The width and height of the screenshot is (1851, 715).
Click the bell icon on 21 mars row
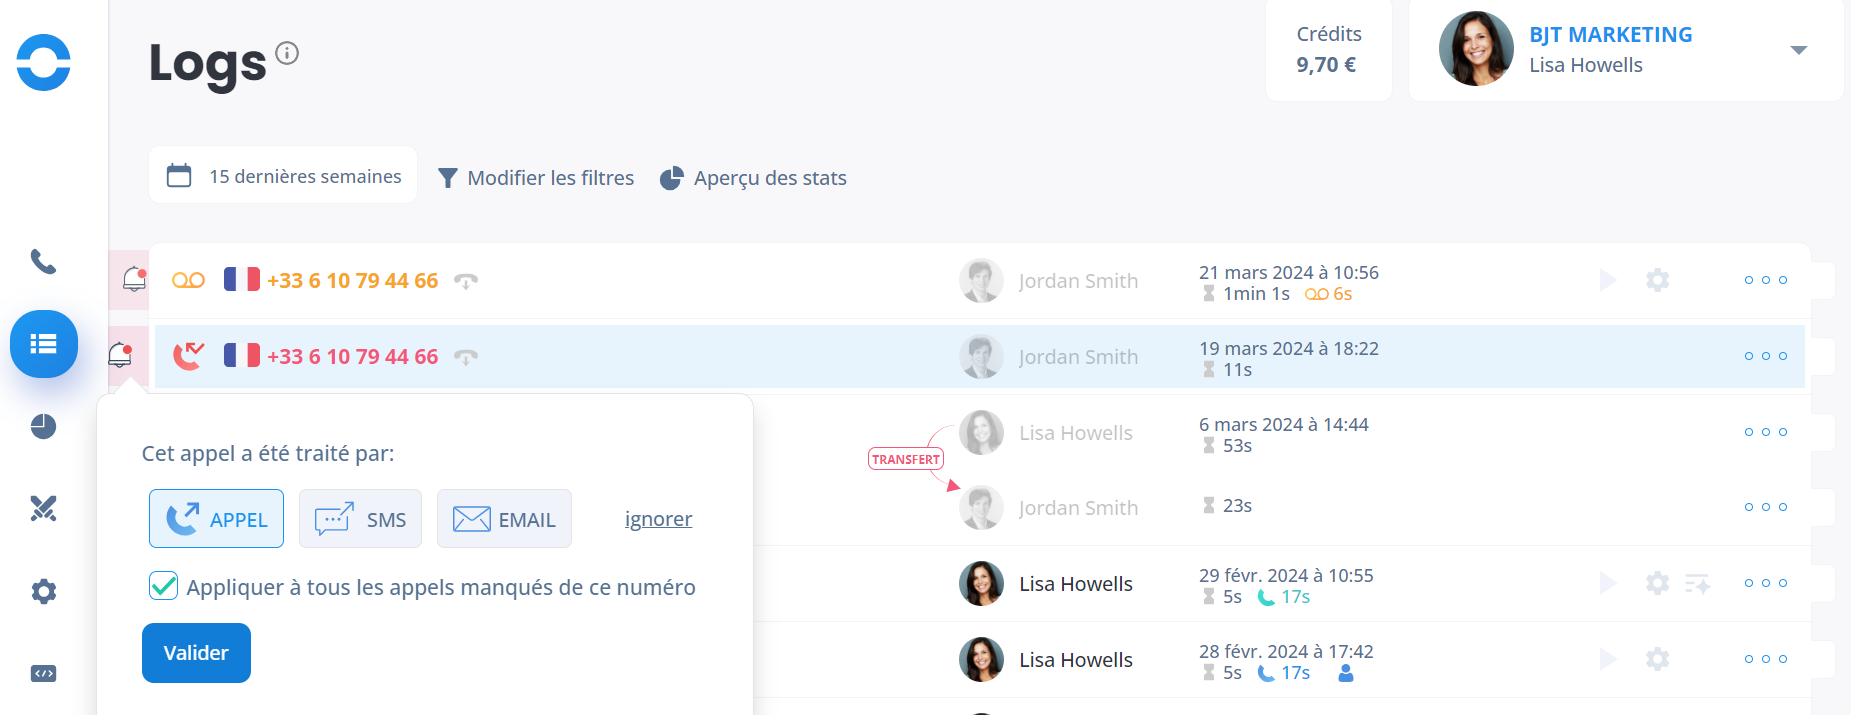[134, 279]
